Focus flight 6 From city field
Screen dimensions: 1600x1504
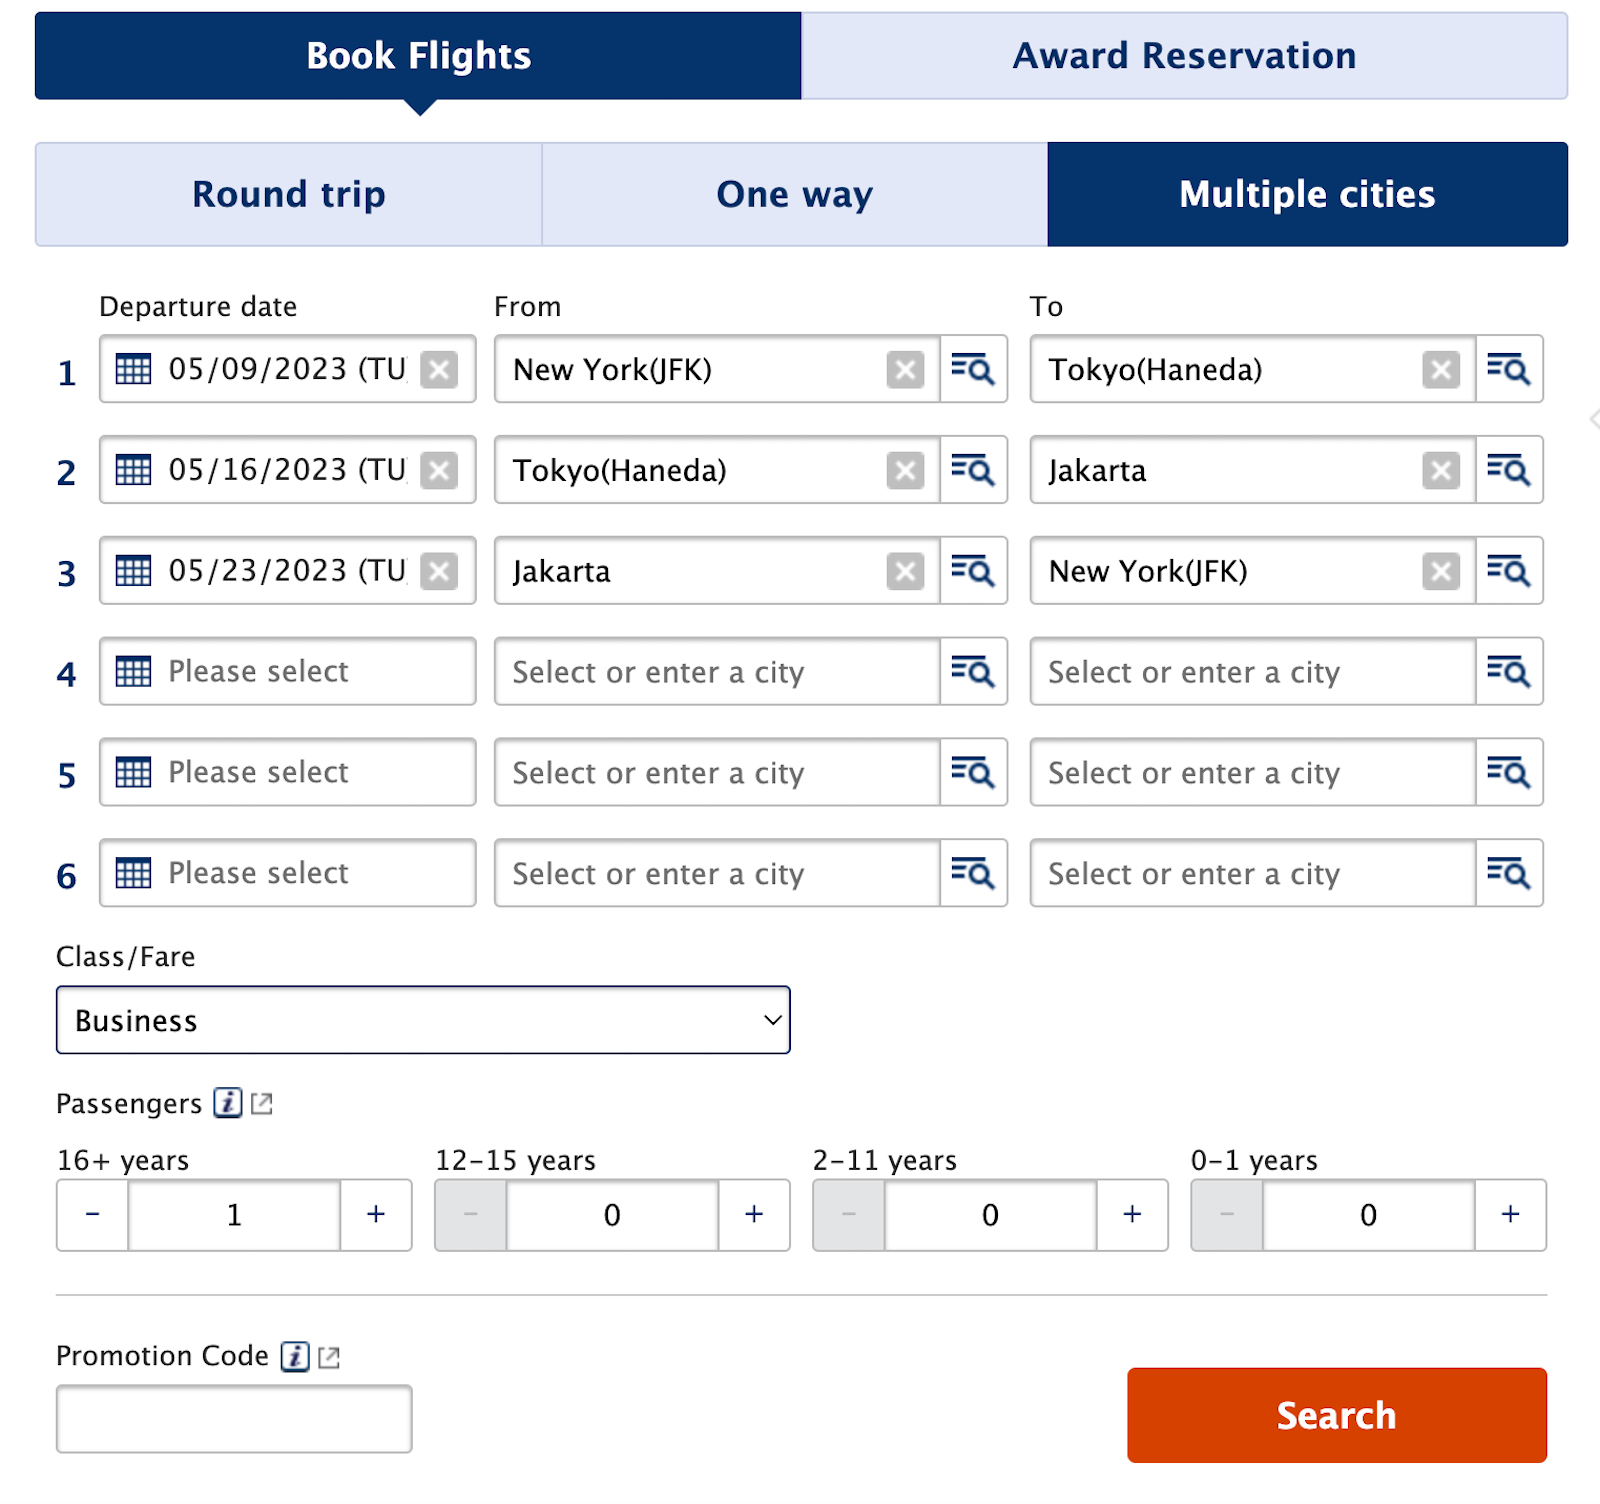(x=717, y=873)
